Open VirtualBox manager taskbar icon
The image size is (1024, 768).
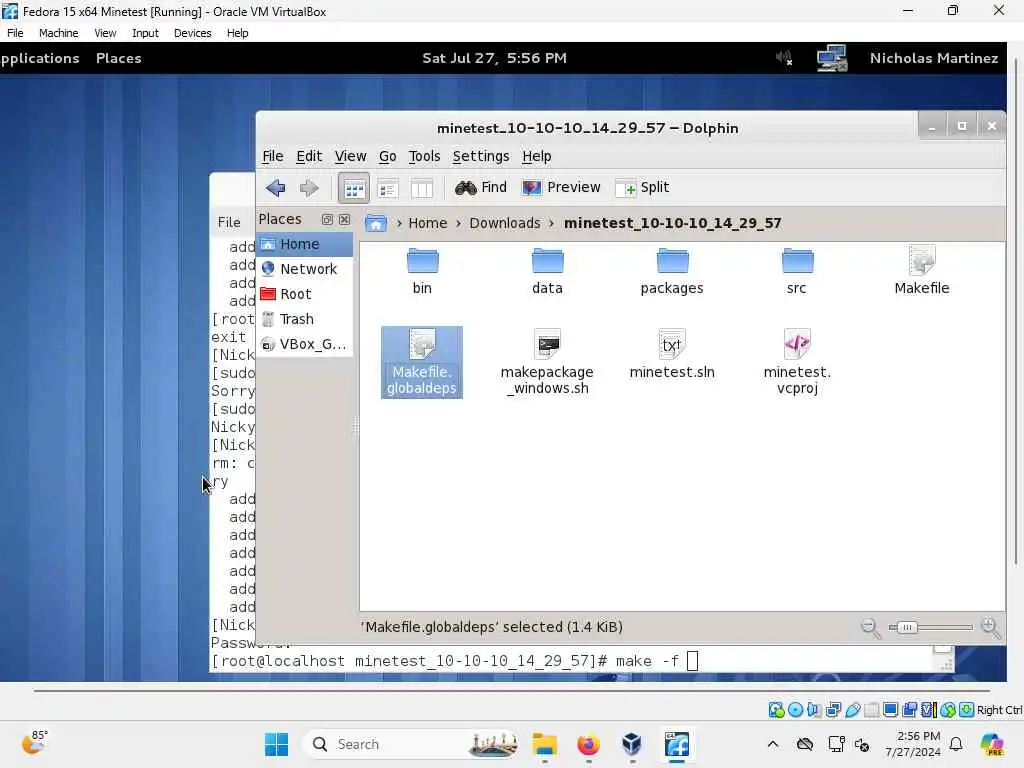(x=632, y=744)
